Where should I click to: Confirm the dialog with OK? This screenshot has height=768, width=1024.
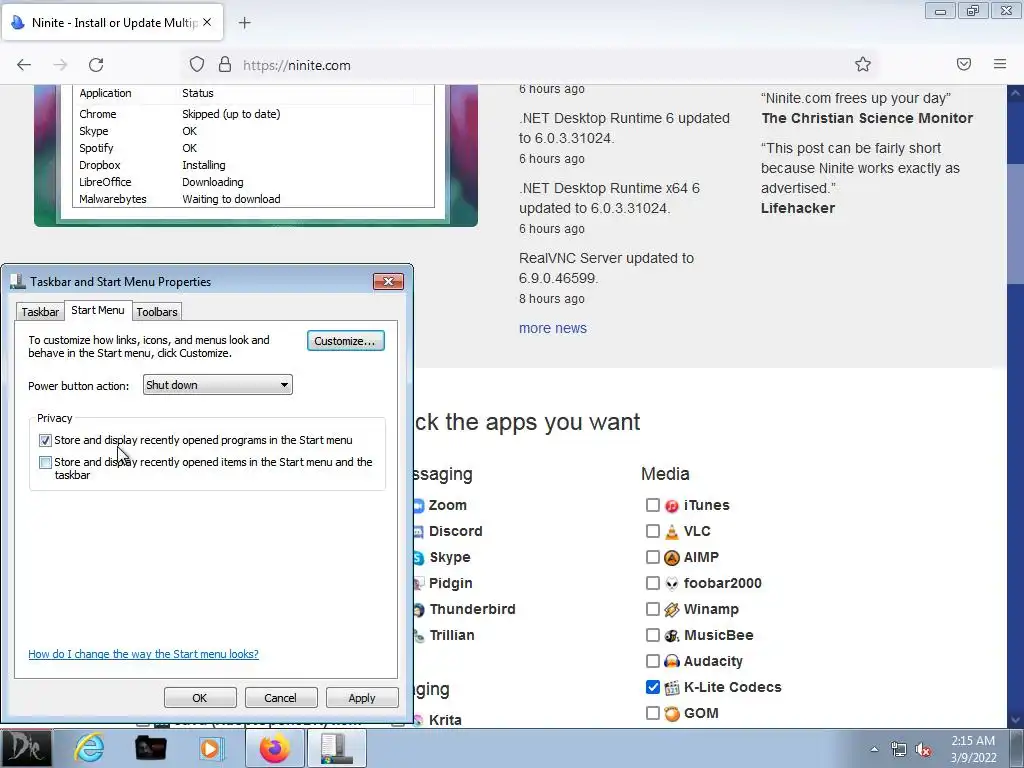coord(200,697)
